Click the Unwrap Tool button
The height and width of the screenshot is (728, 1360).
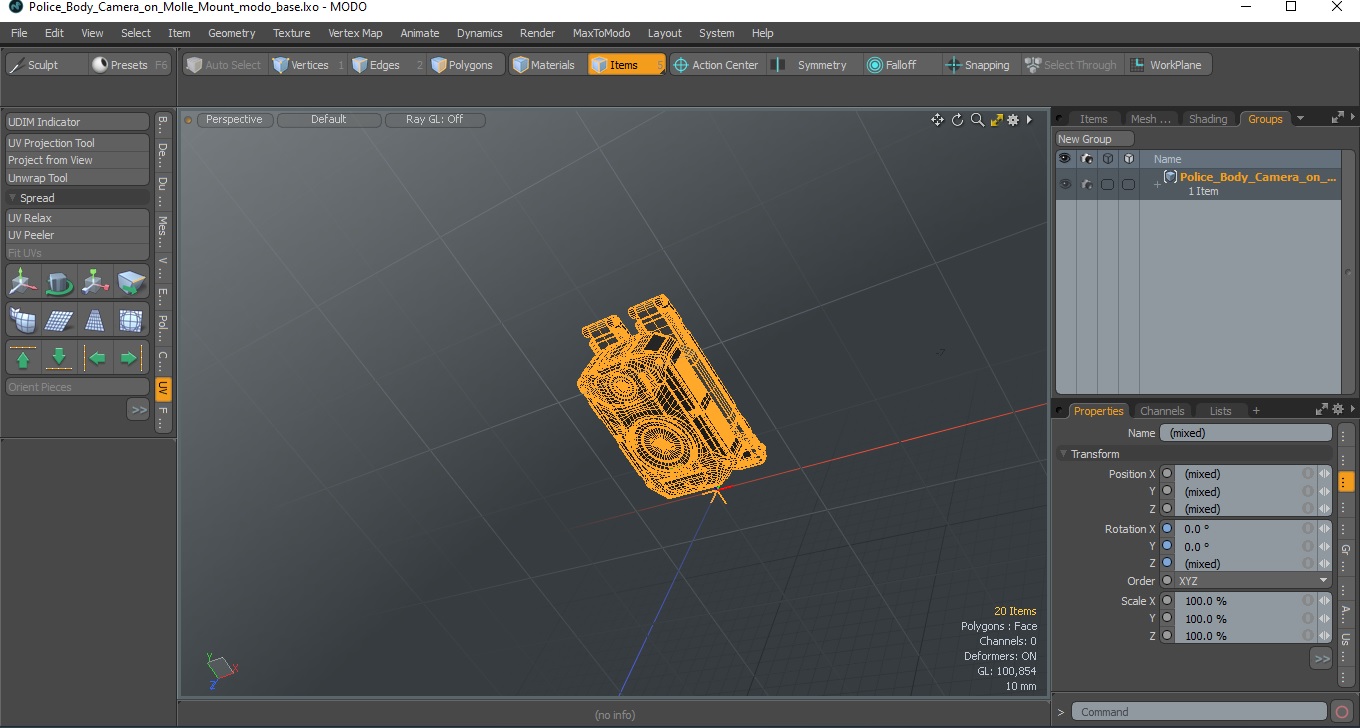(x=78, y=178)
